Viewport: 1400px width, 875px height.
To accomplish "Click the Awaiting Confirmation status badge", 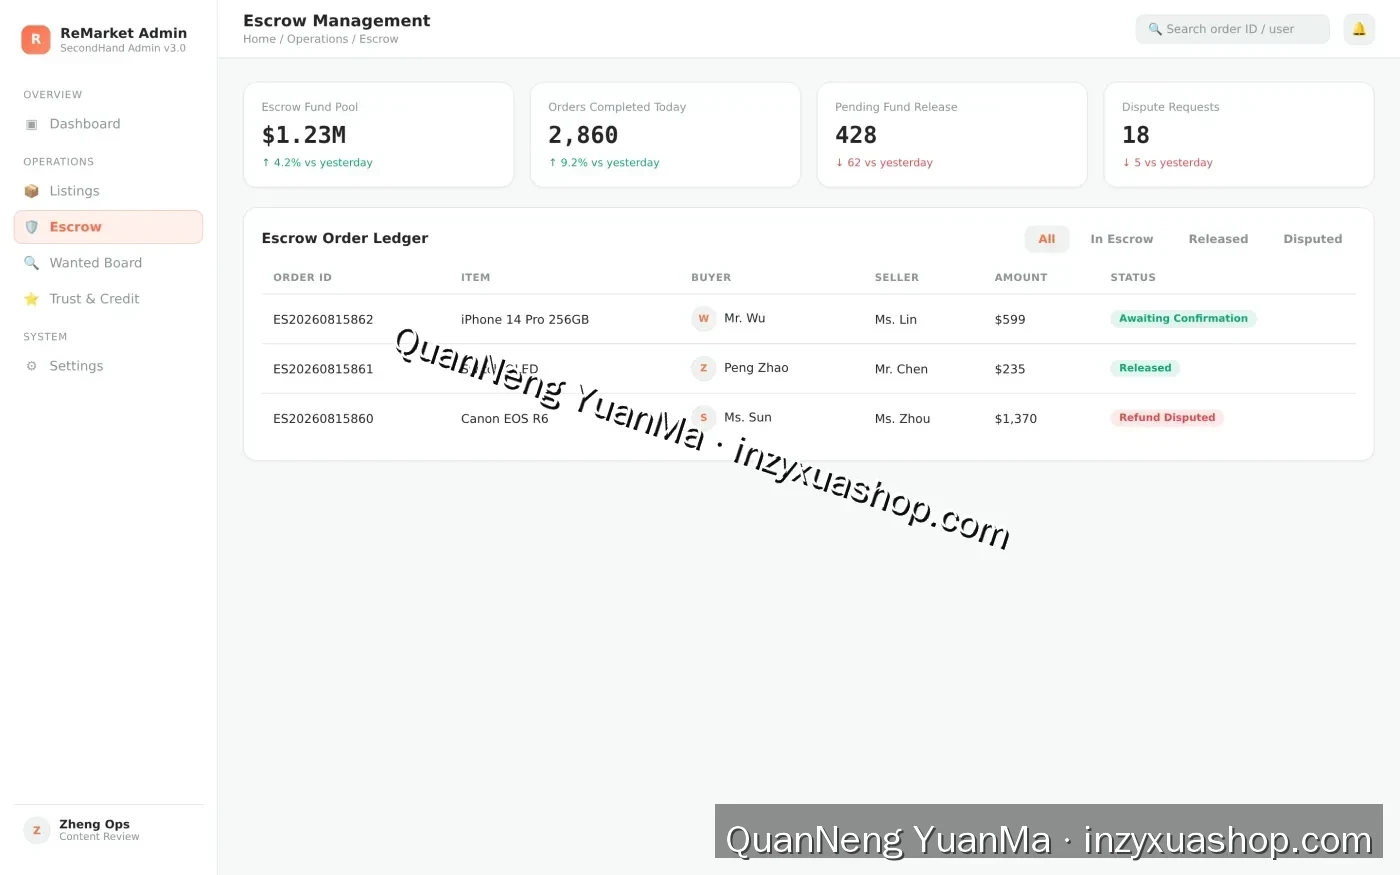I will point(1183,319).
